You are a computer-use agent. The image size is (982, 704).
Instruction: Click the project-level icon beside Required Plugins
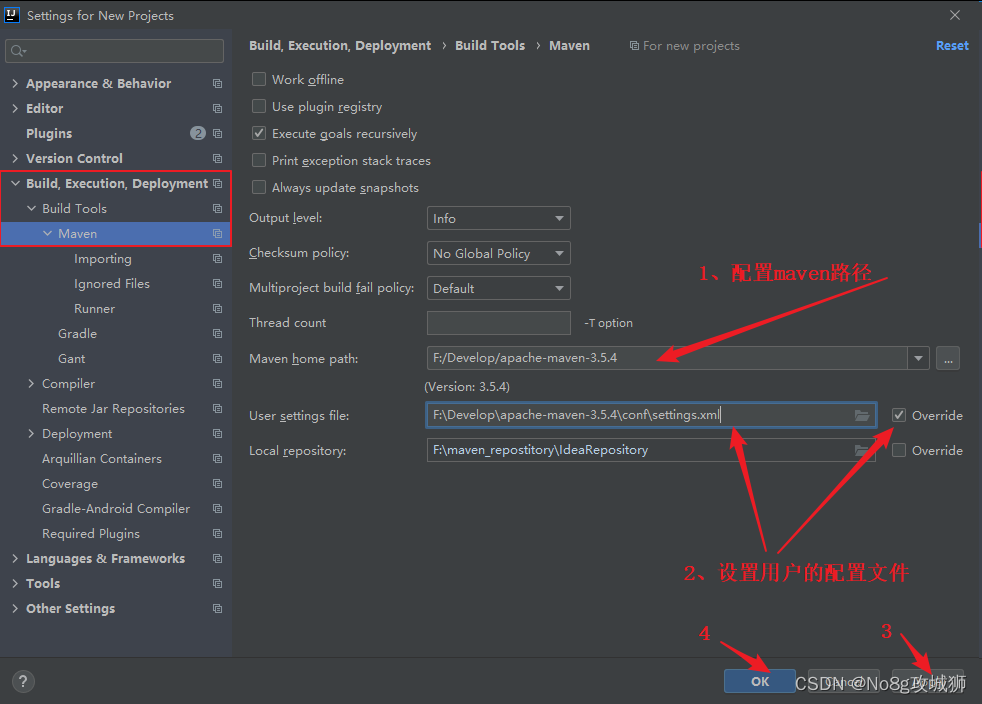(x=217, y=534)
